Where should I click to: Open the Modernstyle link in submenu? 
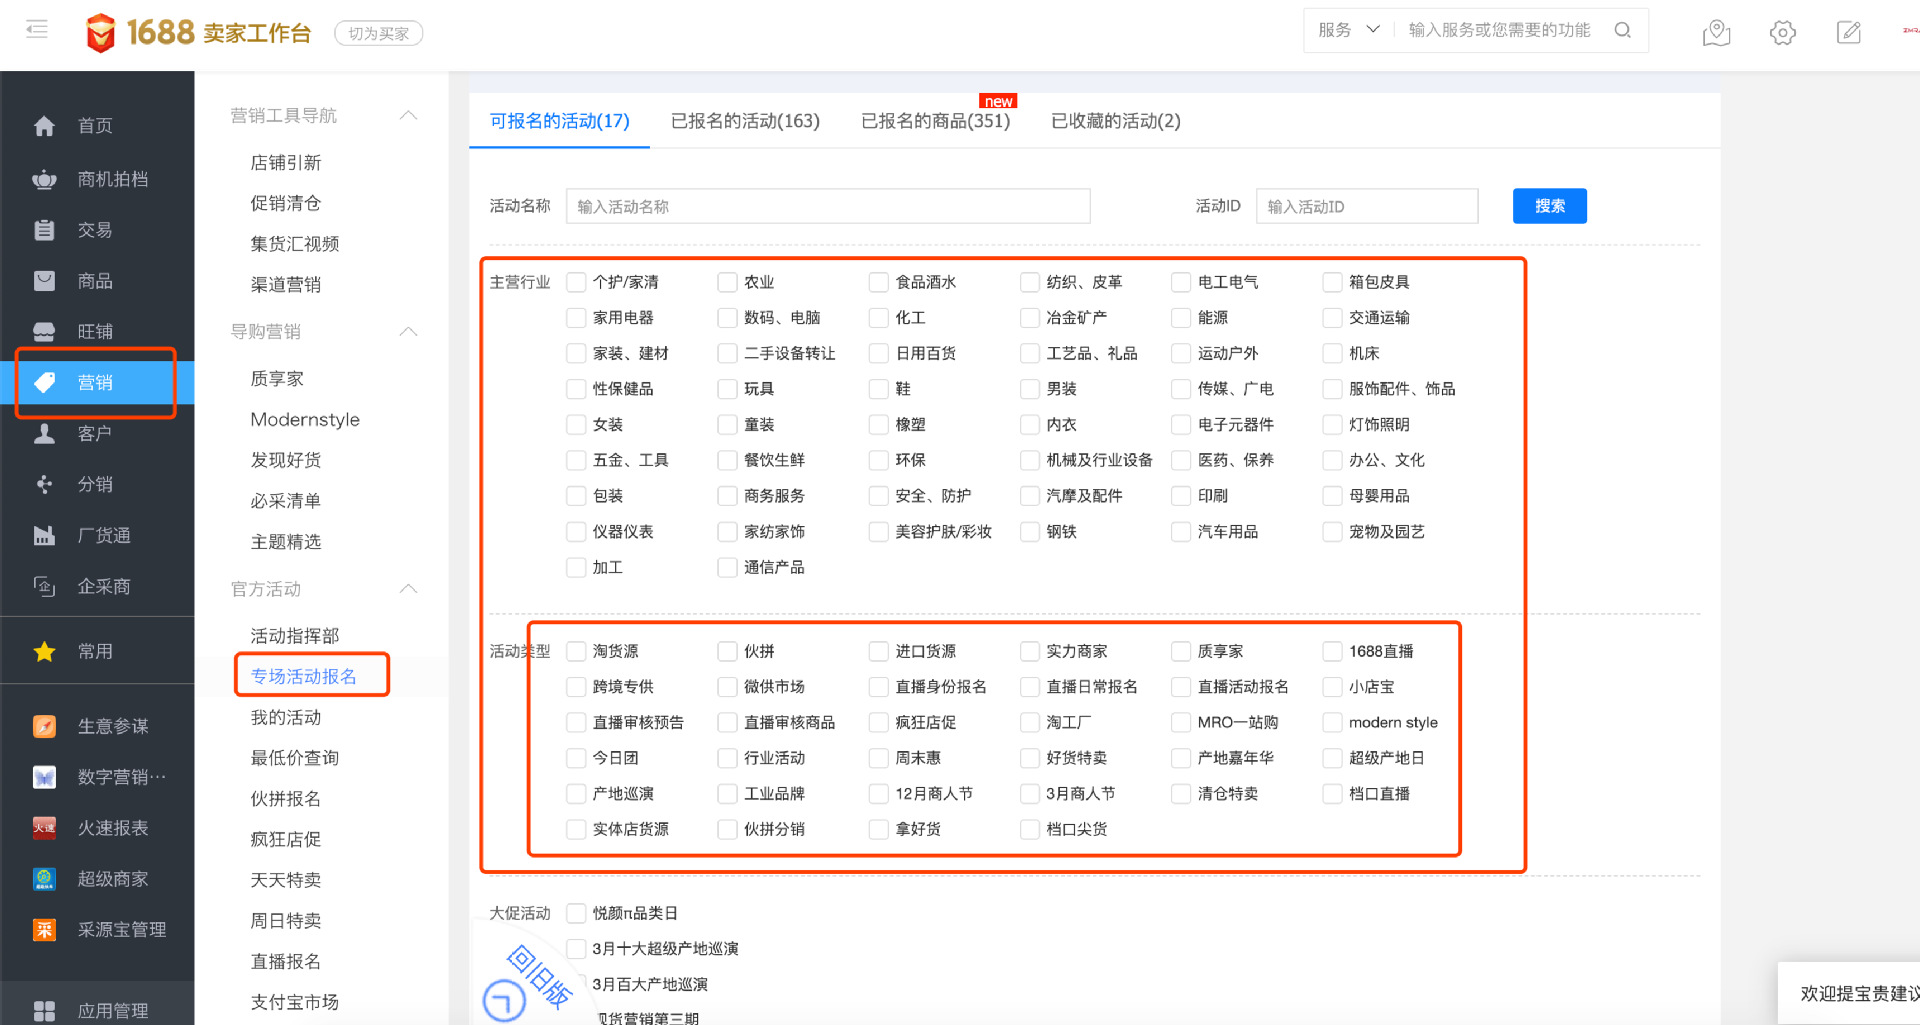pos(305,419)
